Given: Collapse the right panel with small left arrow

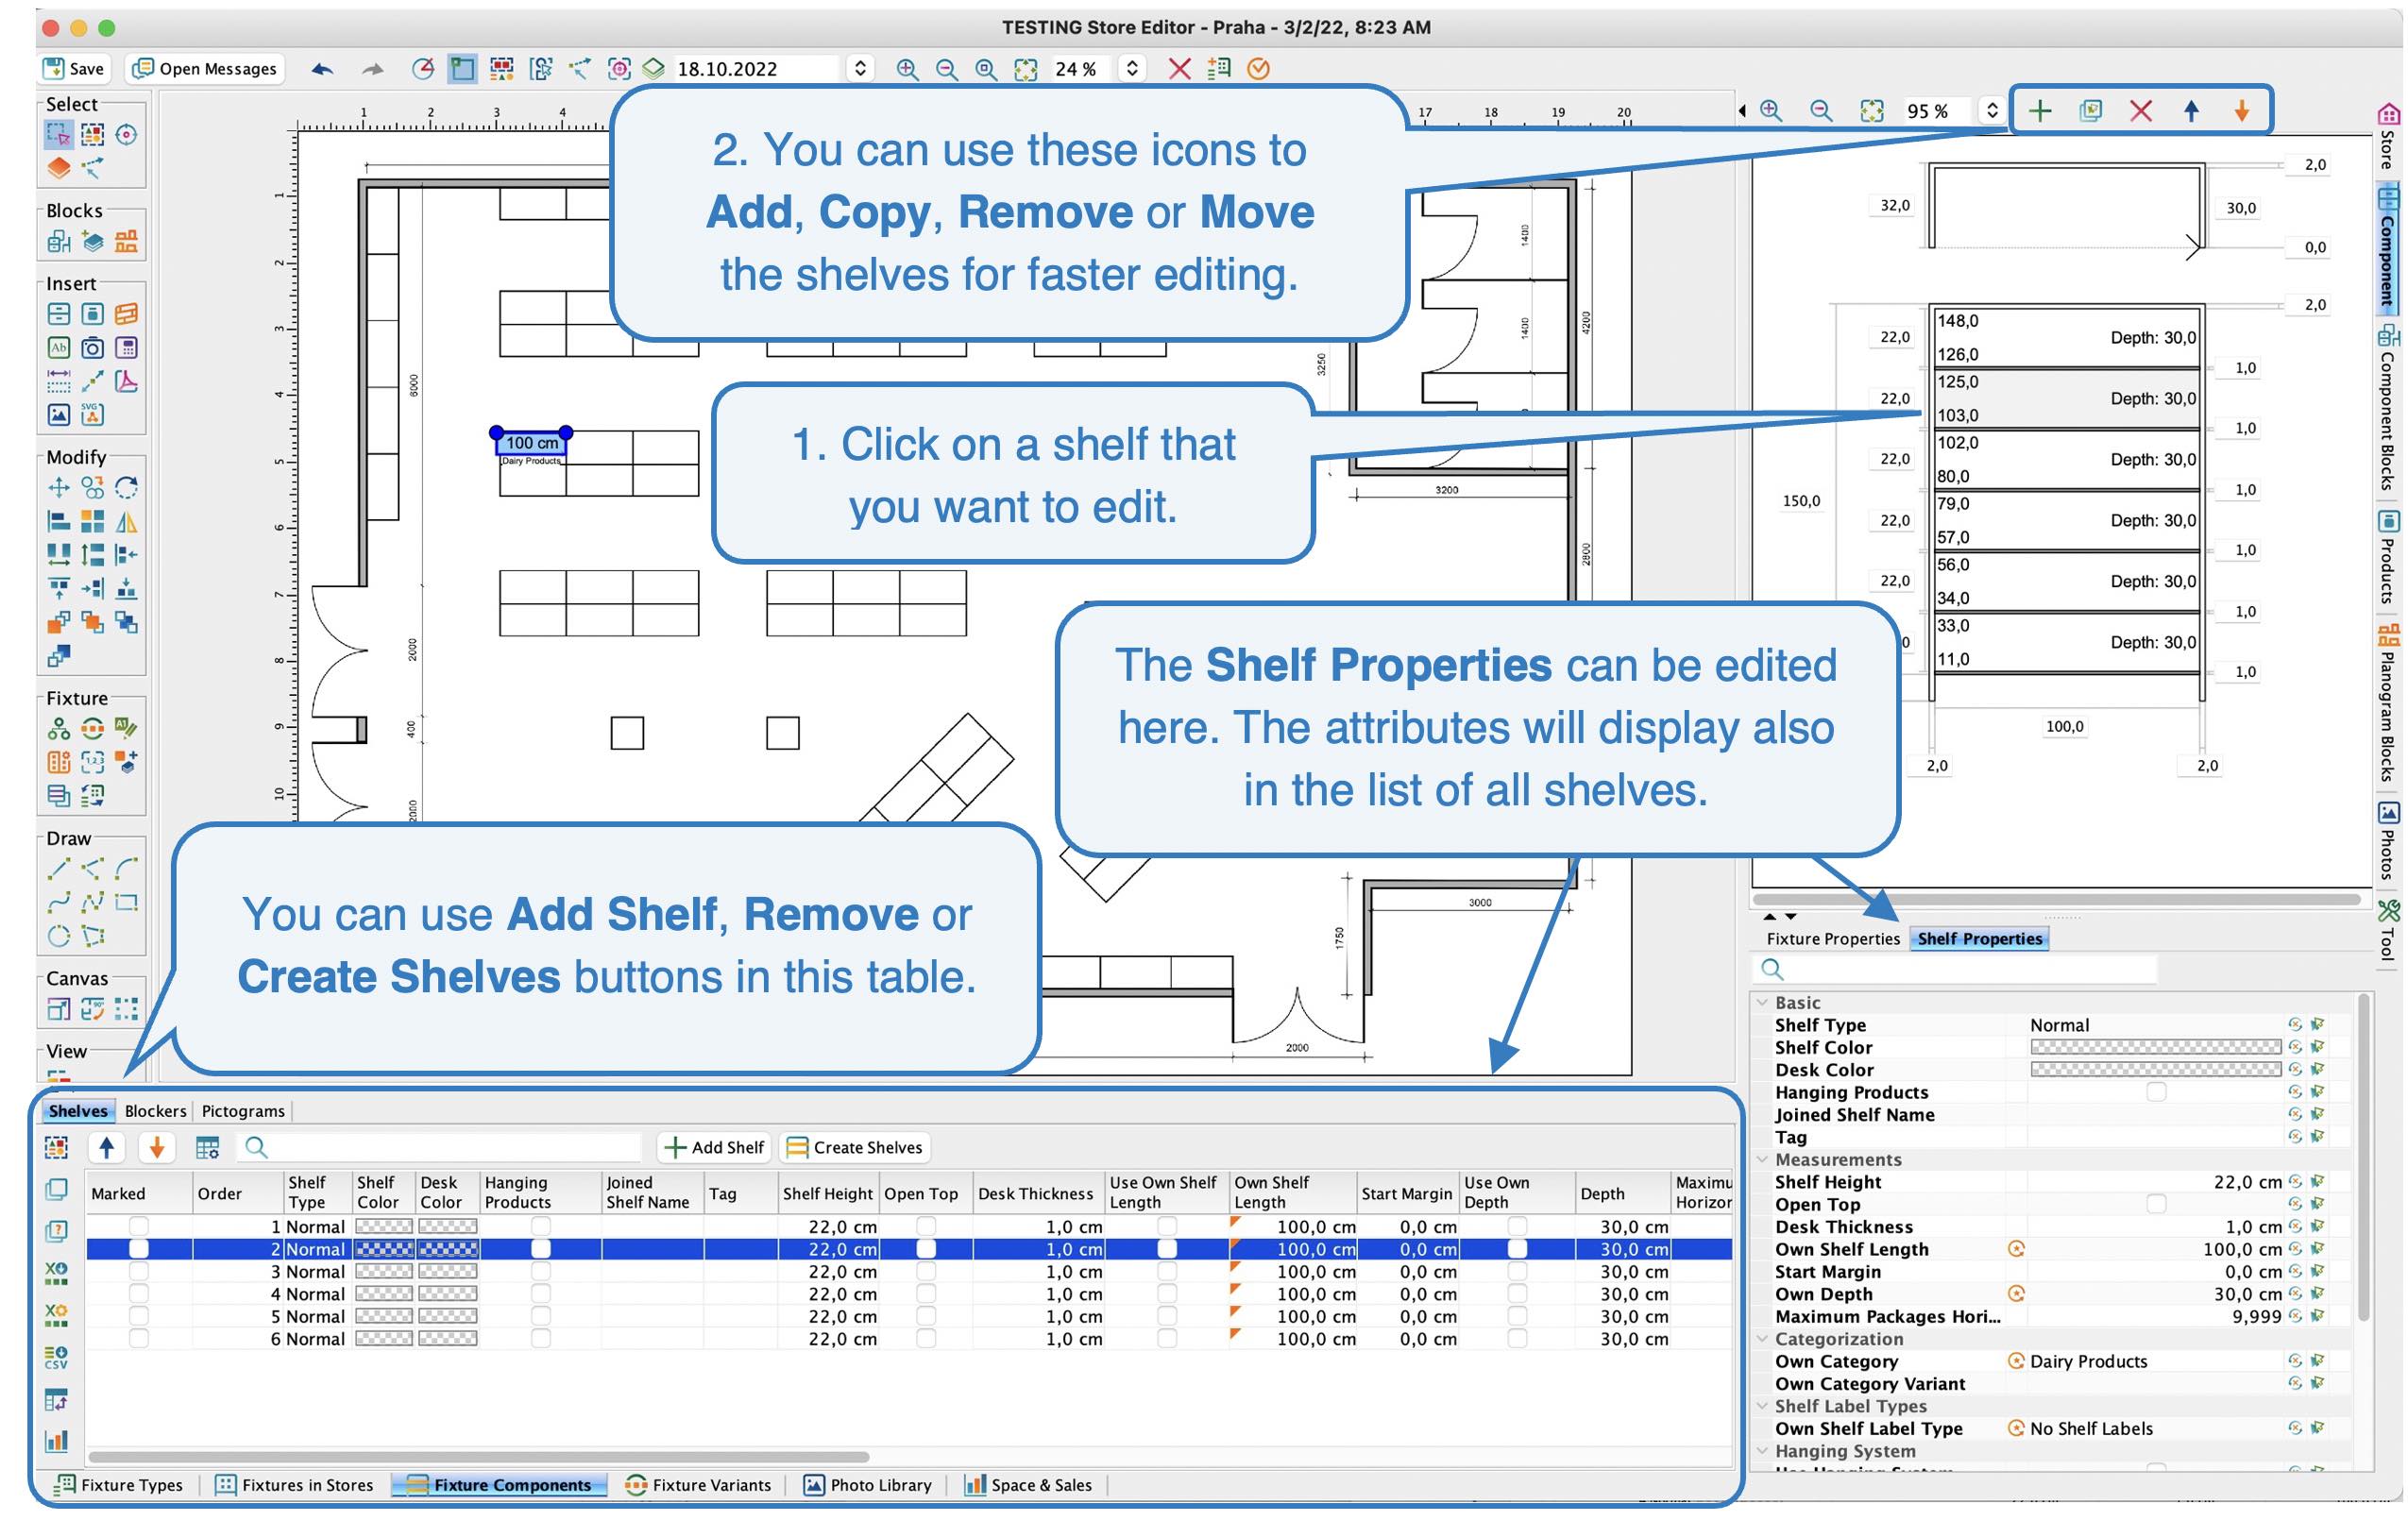Looking at the screenshot, I should [1743, 110].
